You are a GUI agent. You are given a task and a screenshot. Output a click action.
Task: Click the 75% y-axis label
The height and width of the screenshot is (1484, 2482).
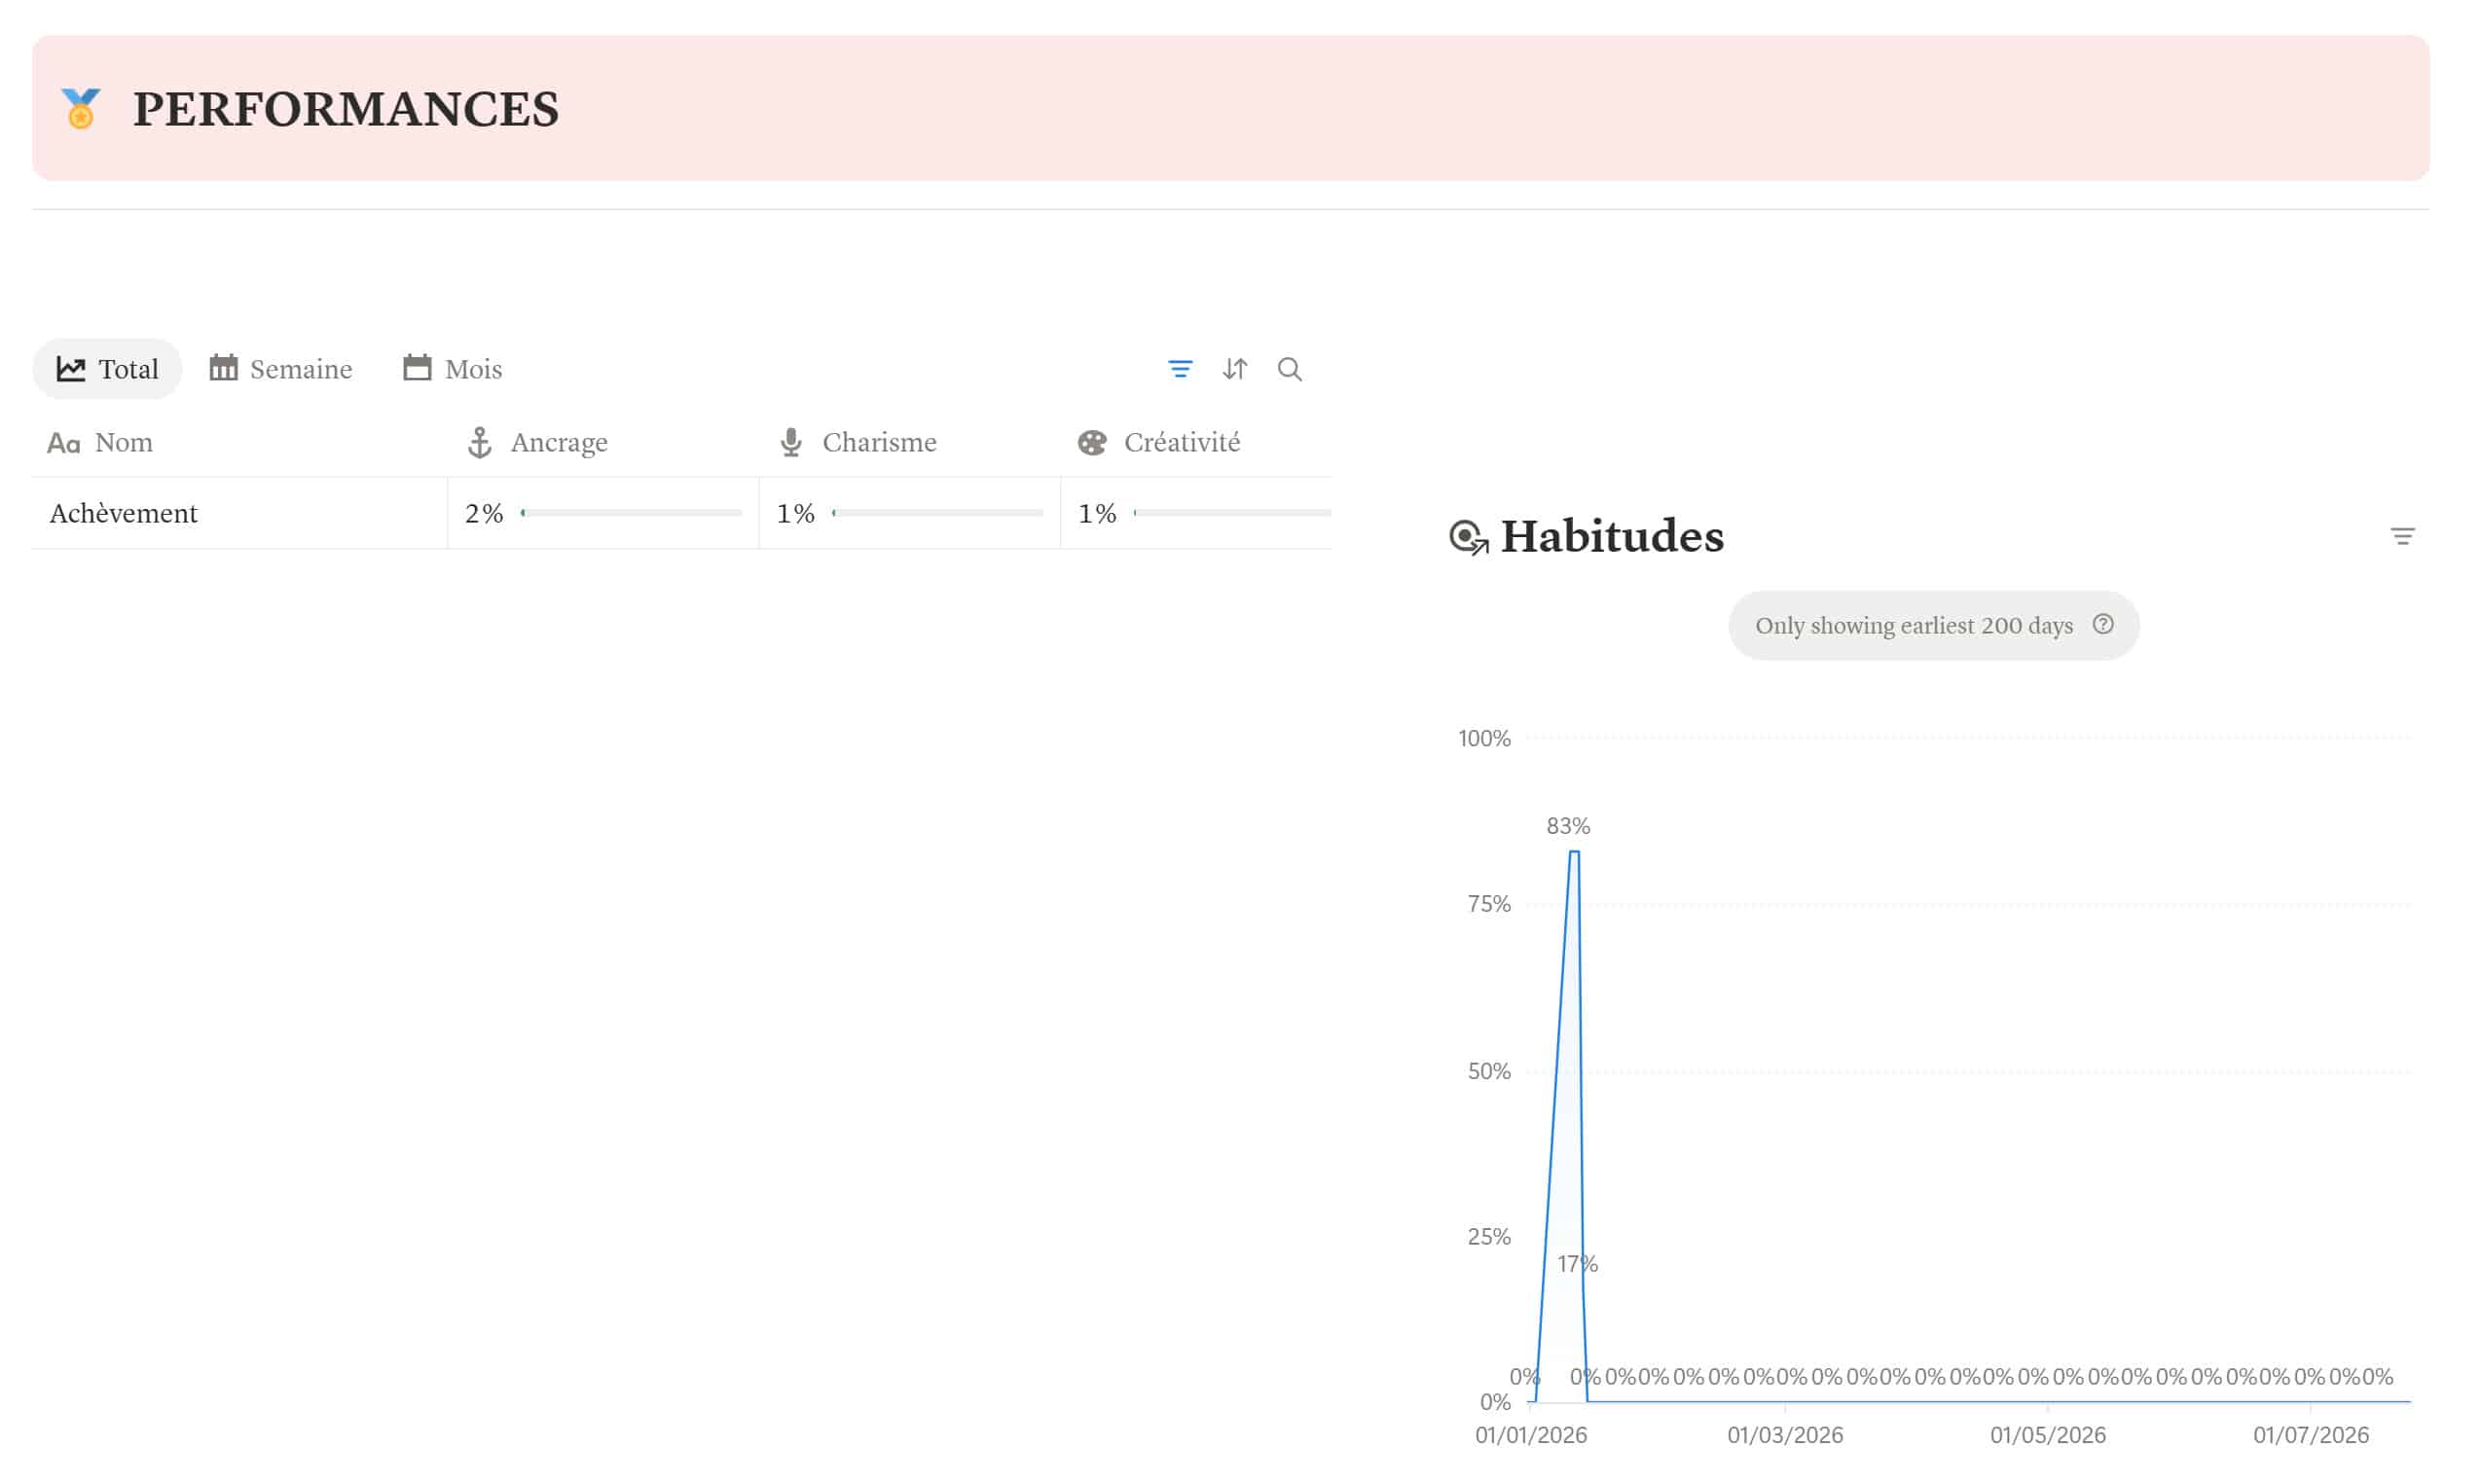(x=1489, y=904)
